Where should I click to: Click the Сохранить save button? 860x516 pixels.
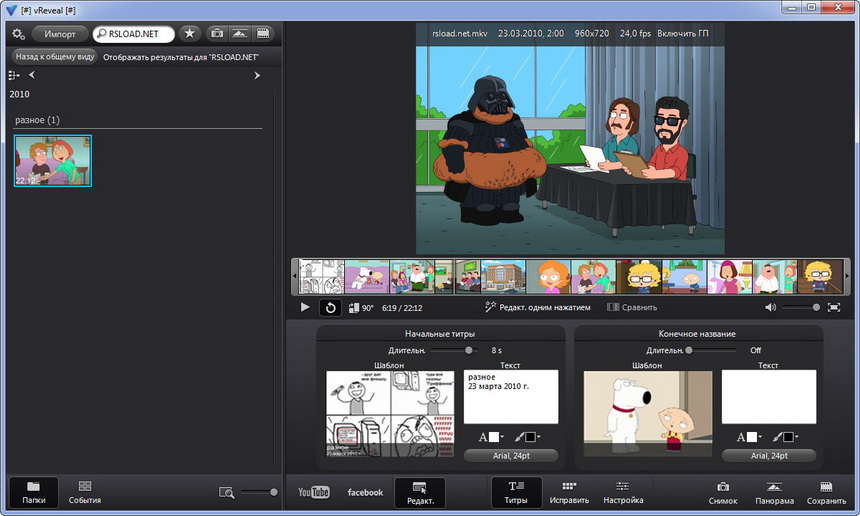click(826, 492)
